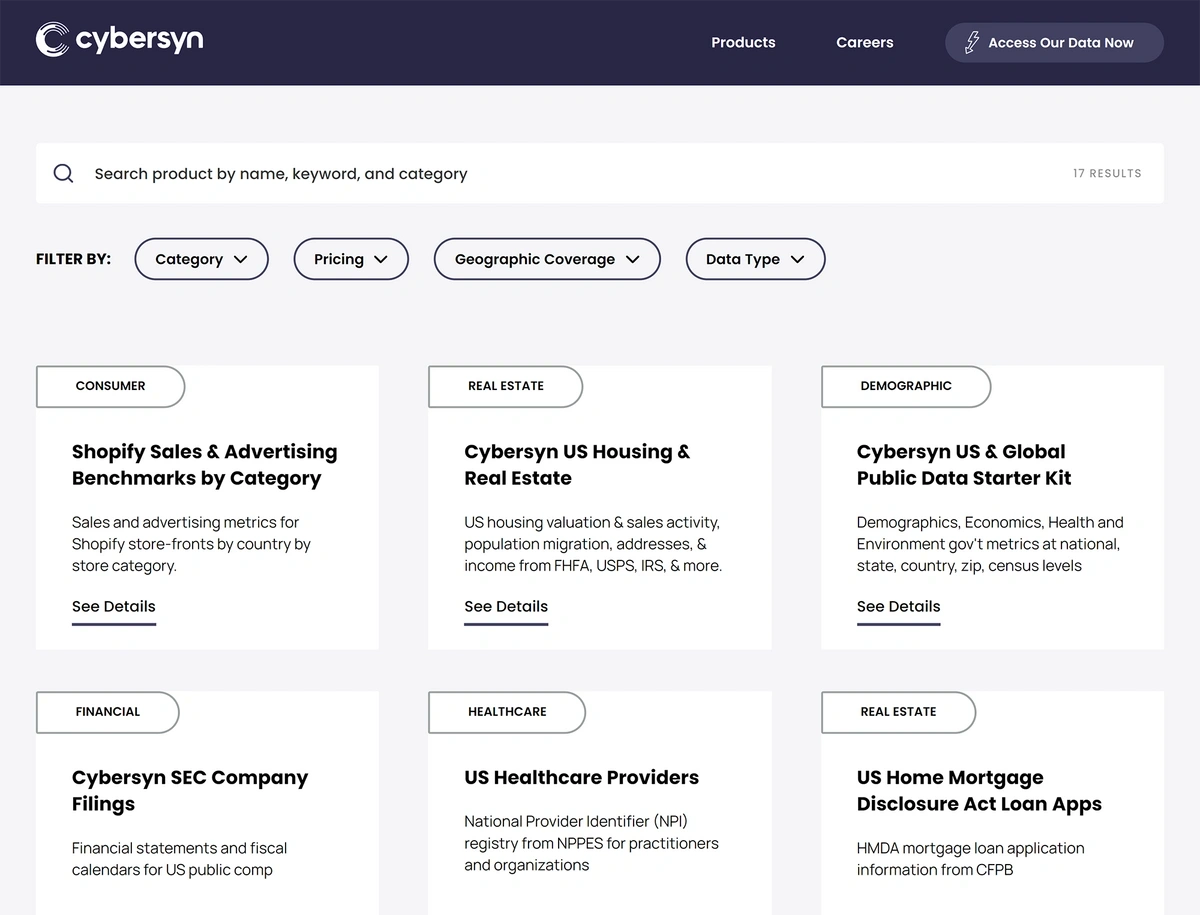Screen dimensions: 1200x915
Task: Click the 17 RESULTS counter text
Action: (x=1107, y=173)
